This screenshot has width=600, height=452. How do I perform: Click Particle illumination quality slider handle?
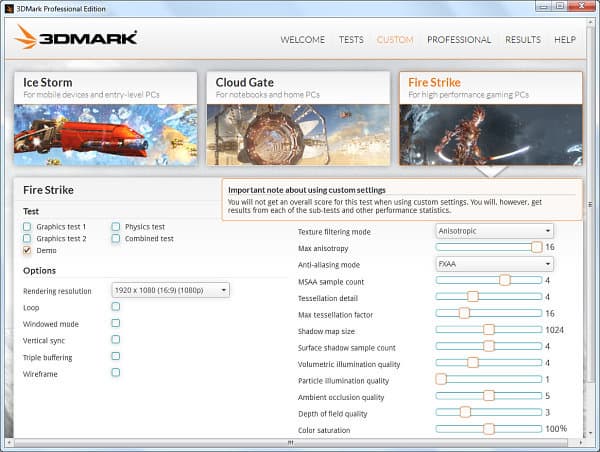441,379
